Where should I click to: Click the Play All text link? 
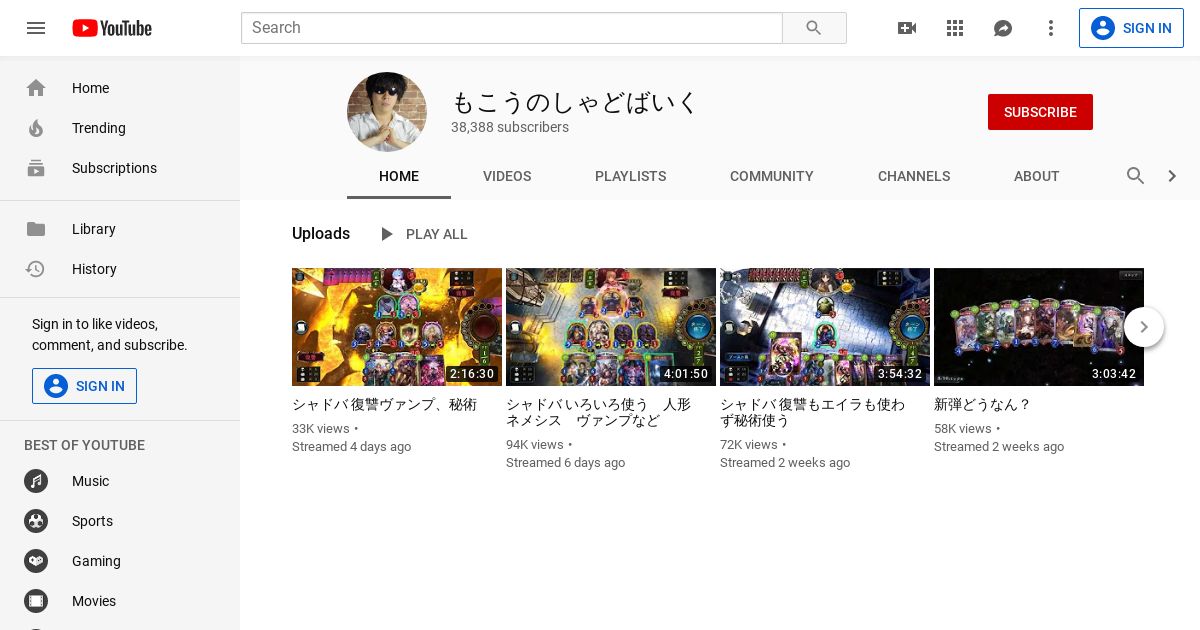[437, 234]
